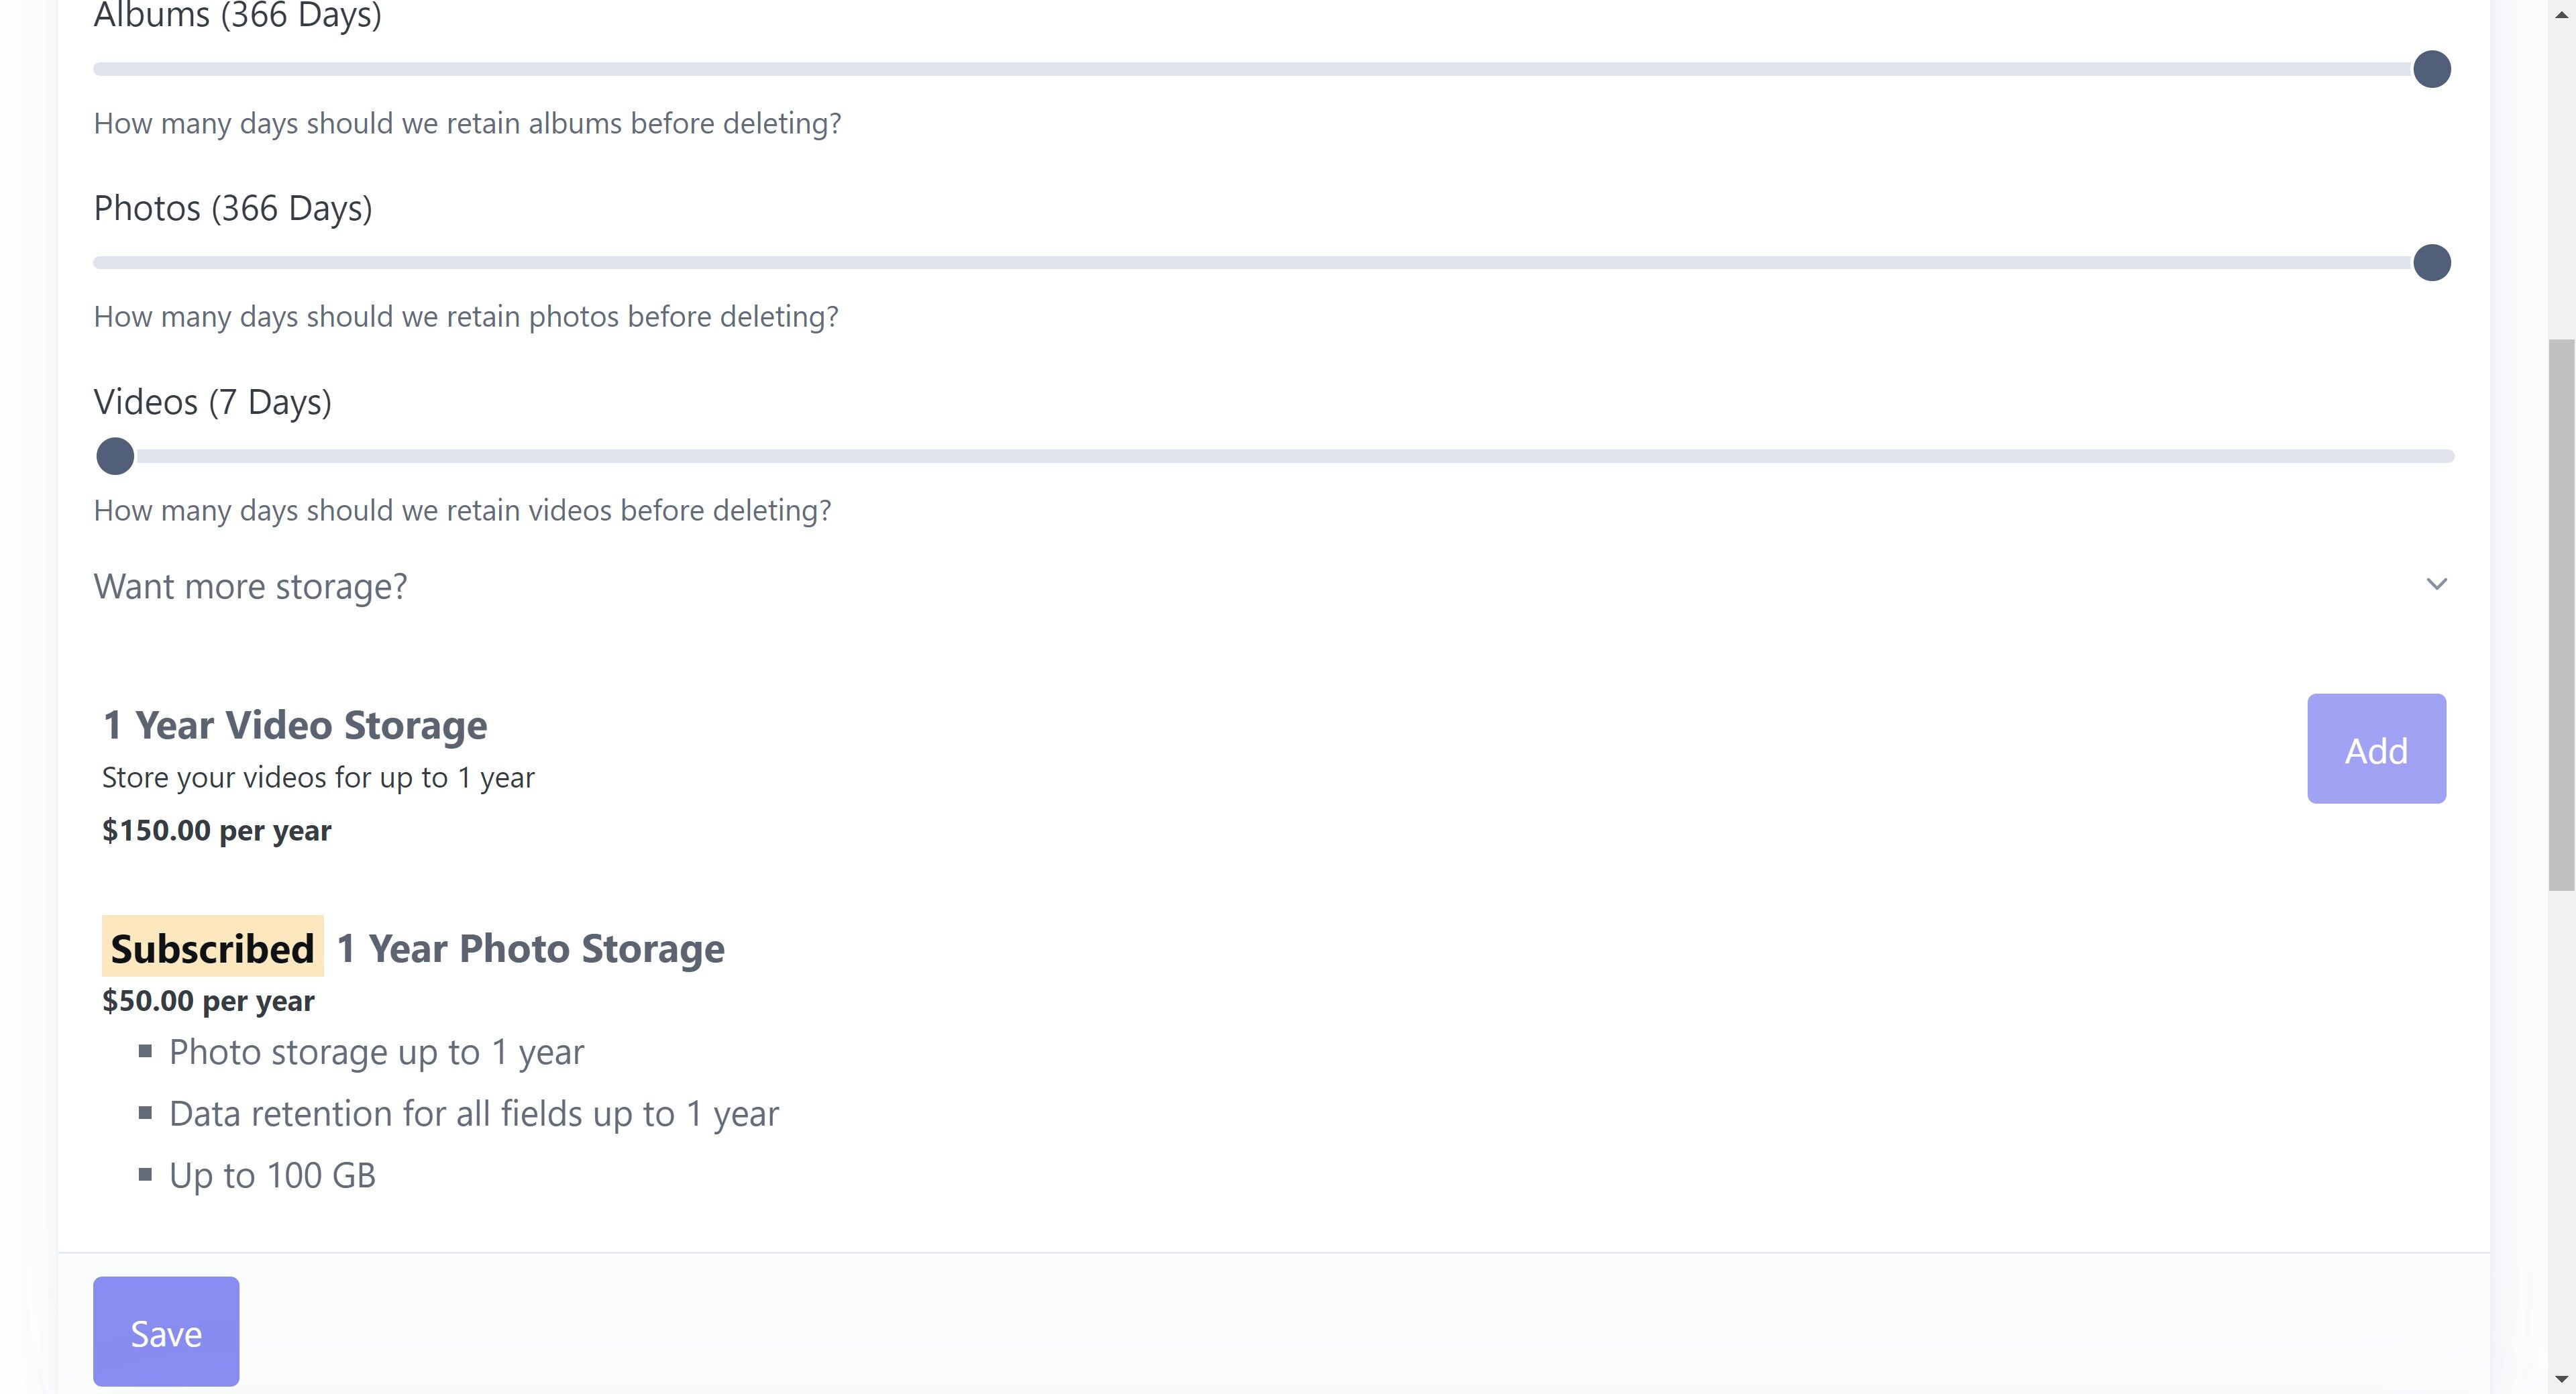Select the '1 Year Photo Storage' heading

point(531,948)
